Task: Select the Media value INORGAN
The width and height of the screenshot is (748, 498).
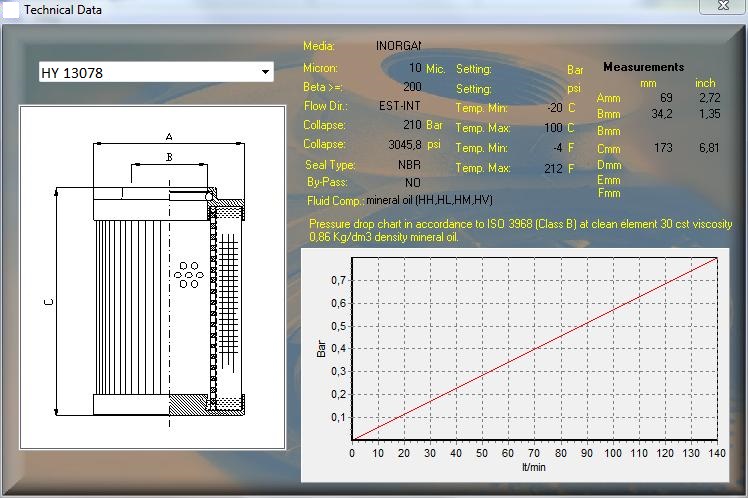Action: pyautogui.click(x=399, y=46)
